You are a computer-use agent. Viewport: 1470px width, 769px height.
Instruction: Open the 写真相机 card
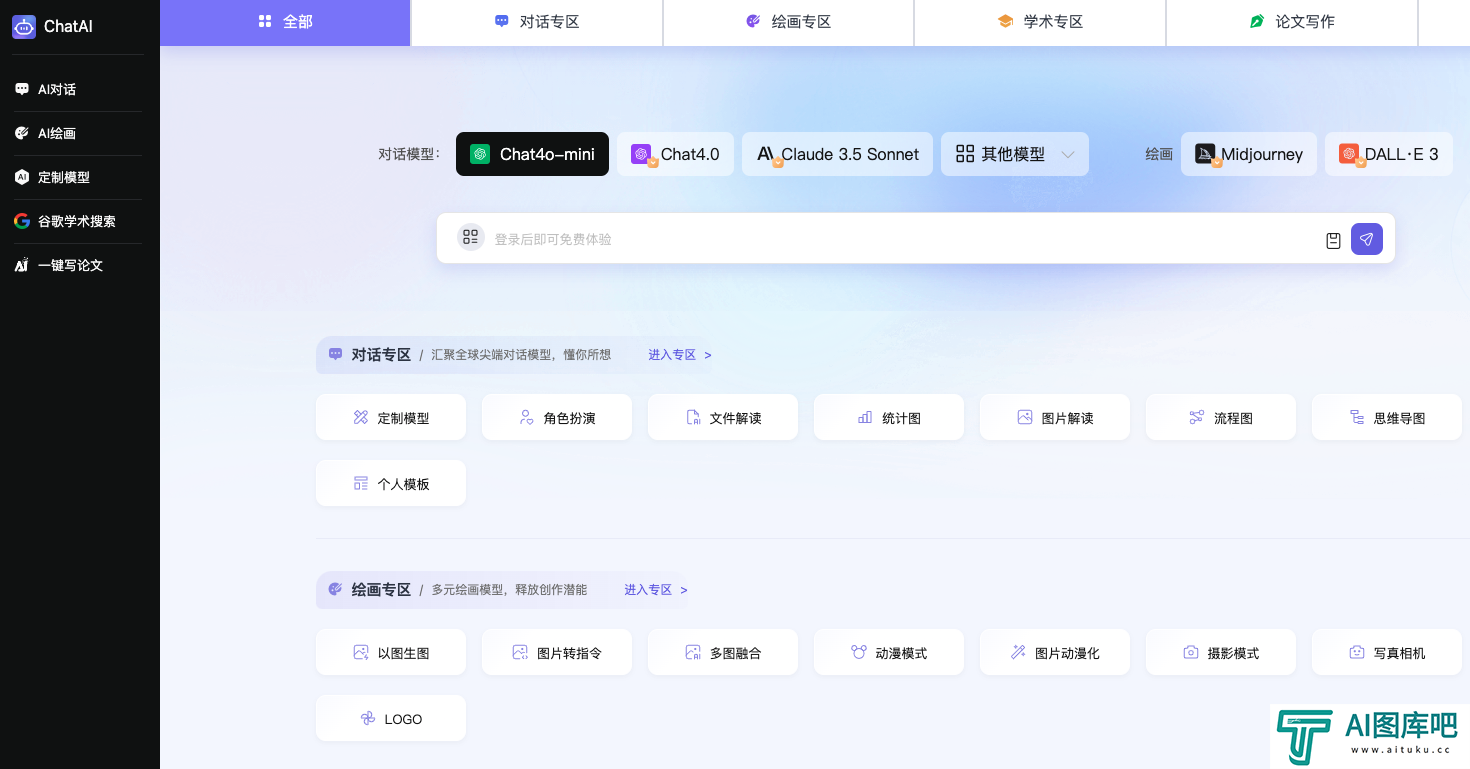click(1387, 652)
